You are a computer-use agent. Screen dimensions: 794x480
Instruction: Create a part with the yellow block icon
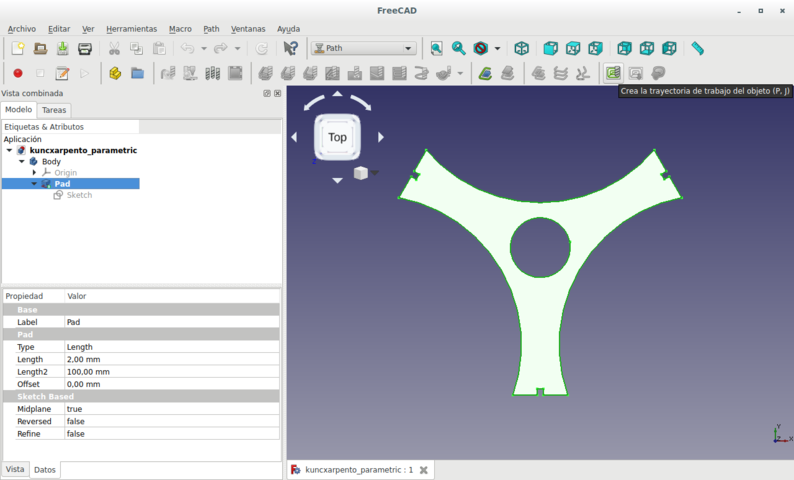click(x=115, y=73)
